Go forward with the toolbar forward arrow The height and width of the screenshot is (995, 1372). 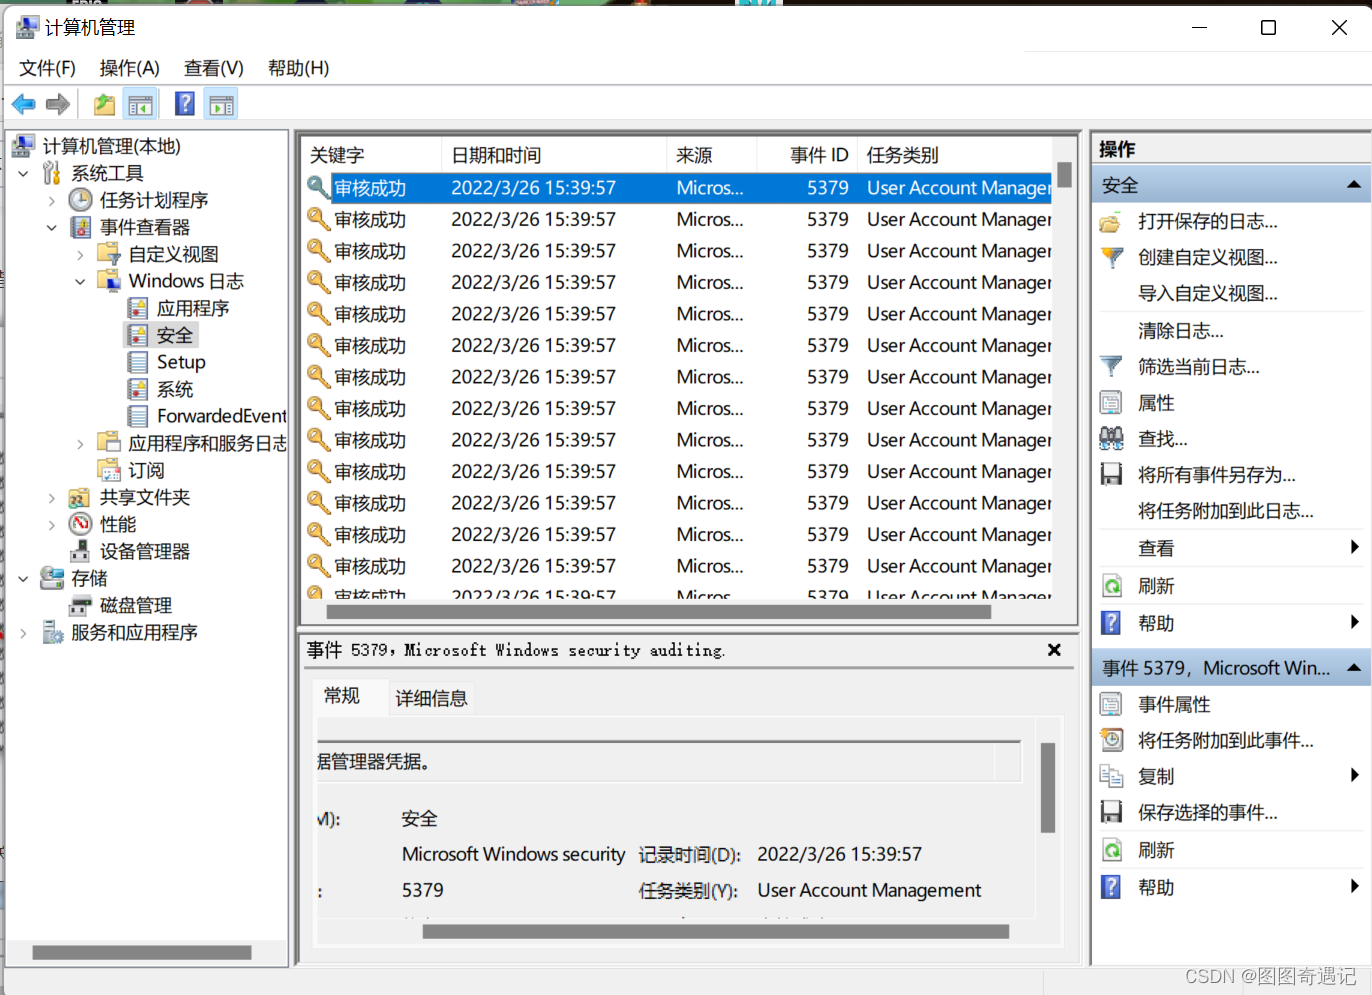[x=58, y=104]
